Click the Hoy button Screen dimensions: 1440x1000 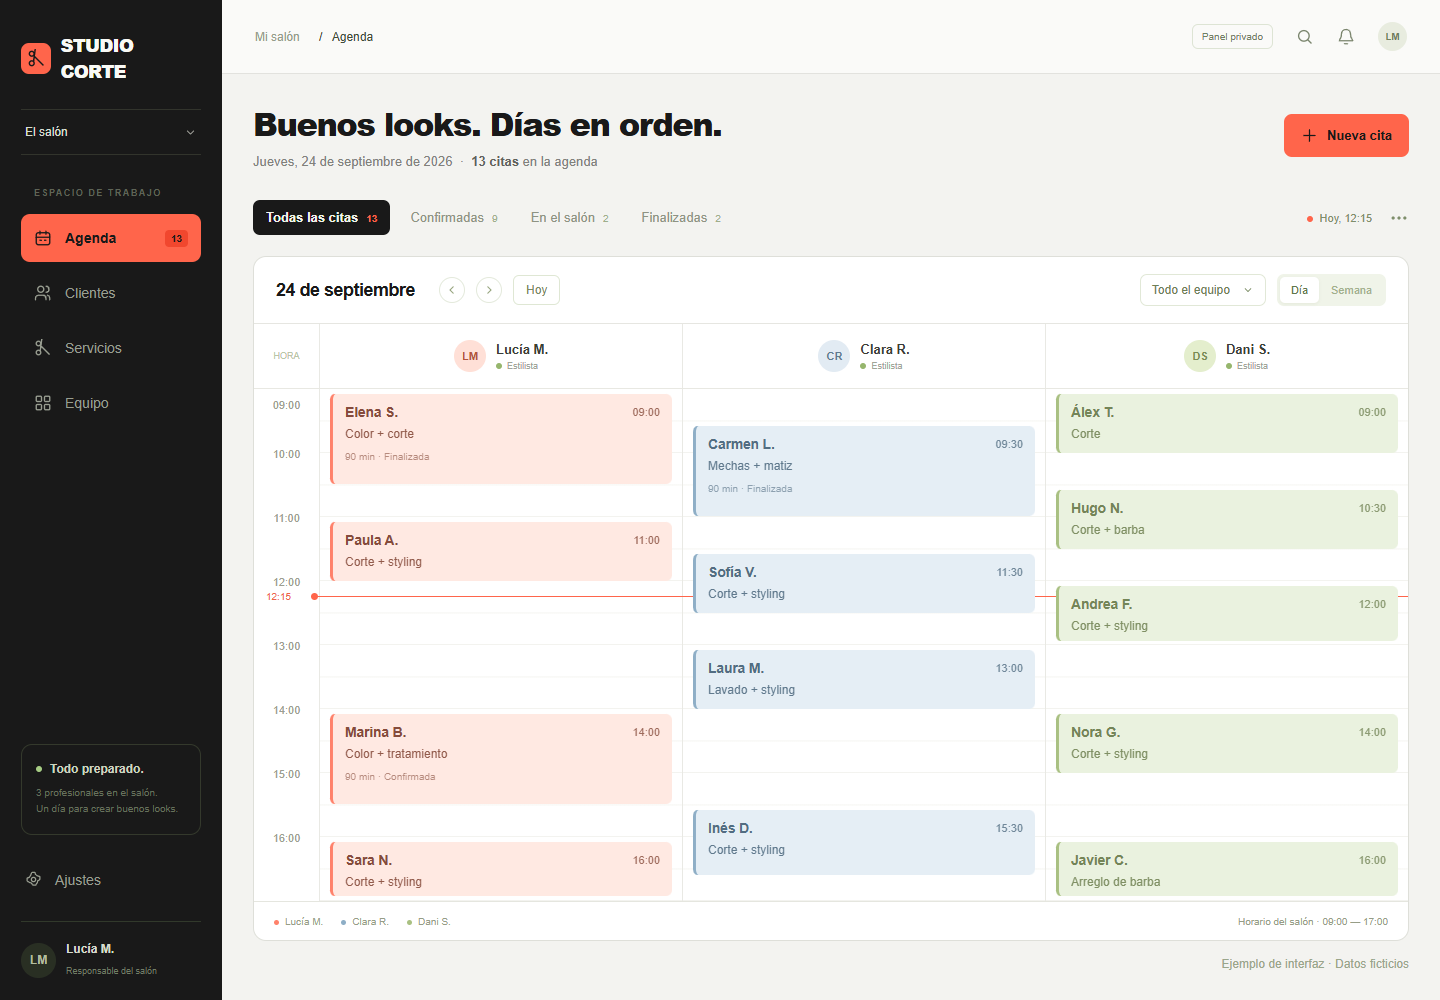tap(536, 290)
